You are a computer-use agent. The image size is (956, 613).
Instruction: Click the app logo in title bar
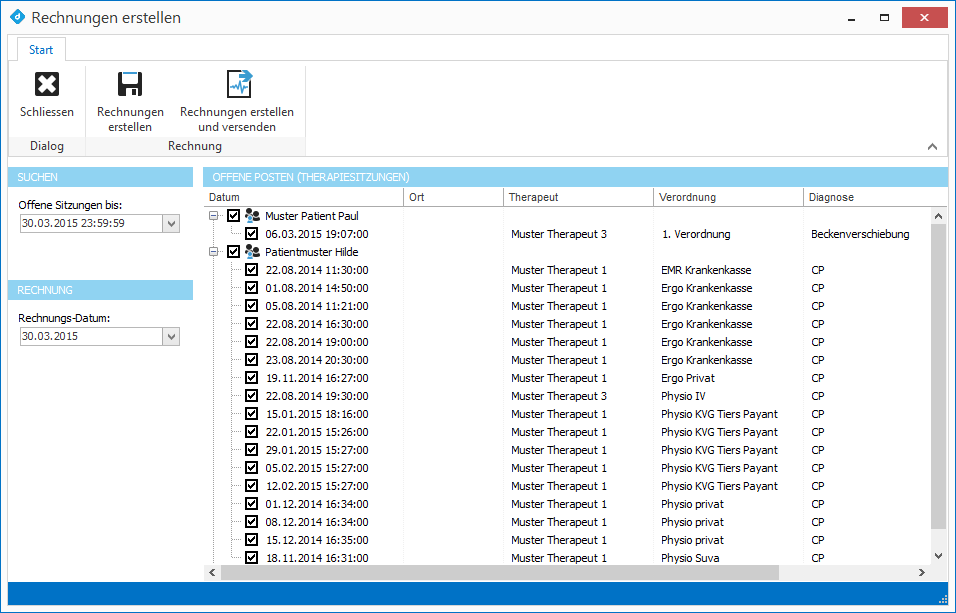tap(17, 17)
